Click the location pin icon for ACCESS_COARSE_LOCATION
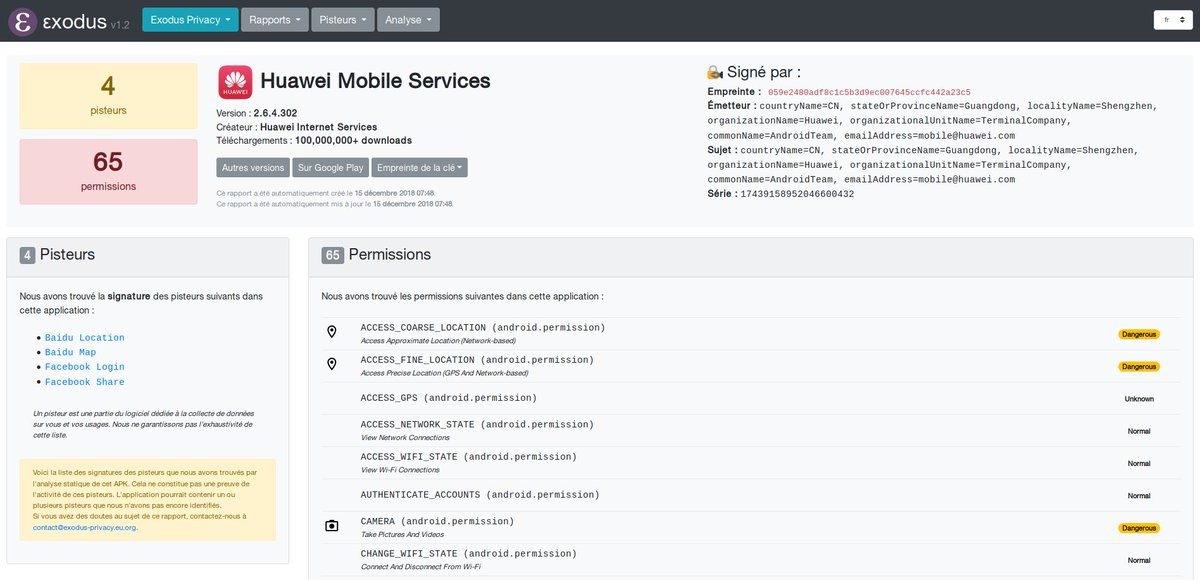 click(x=332, y=332)
